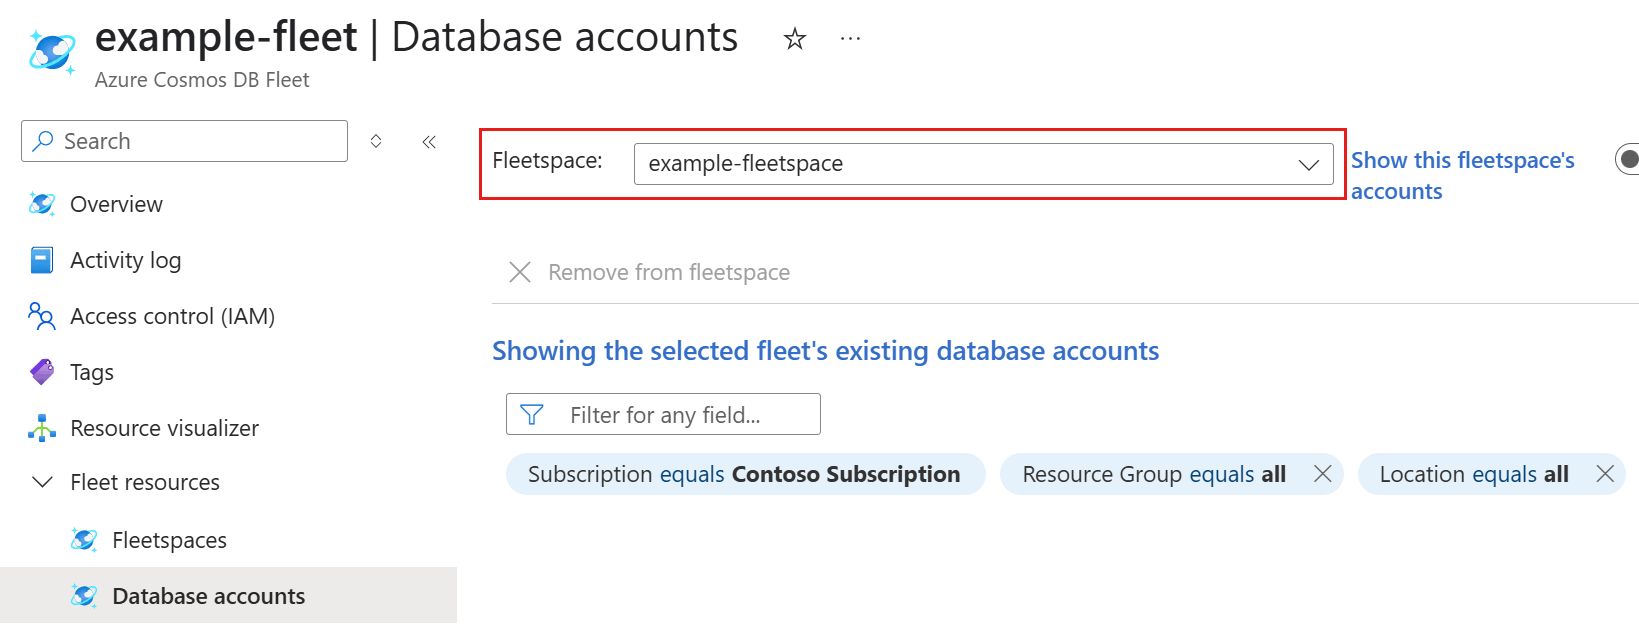
Task: Open the more options ellipsis menu
Action: (x=850, y=39)
